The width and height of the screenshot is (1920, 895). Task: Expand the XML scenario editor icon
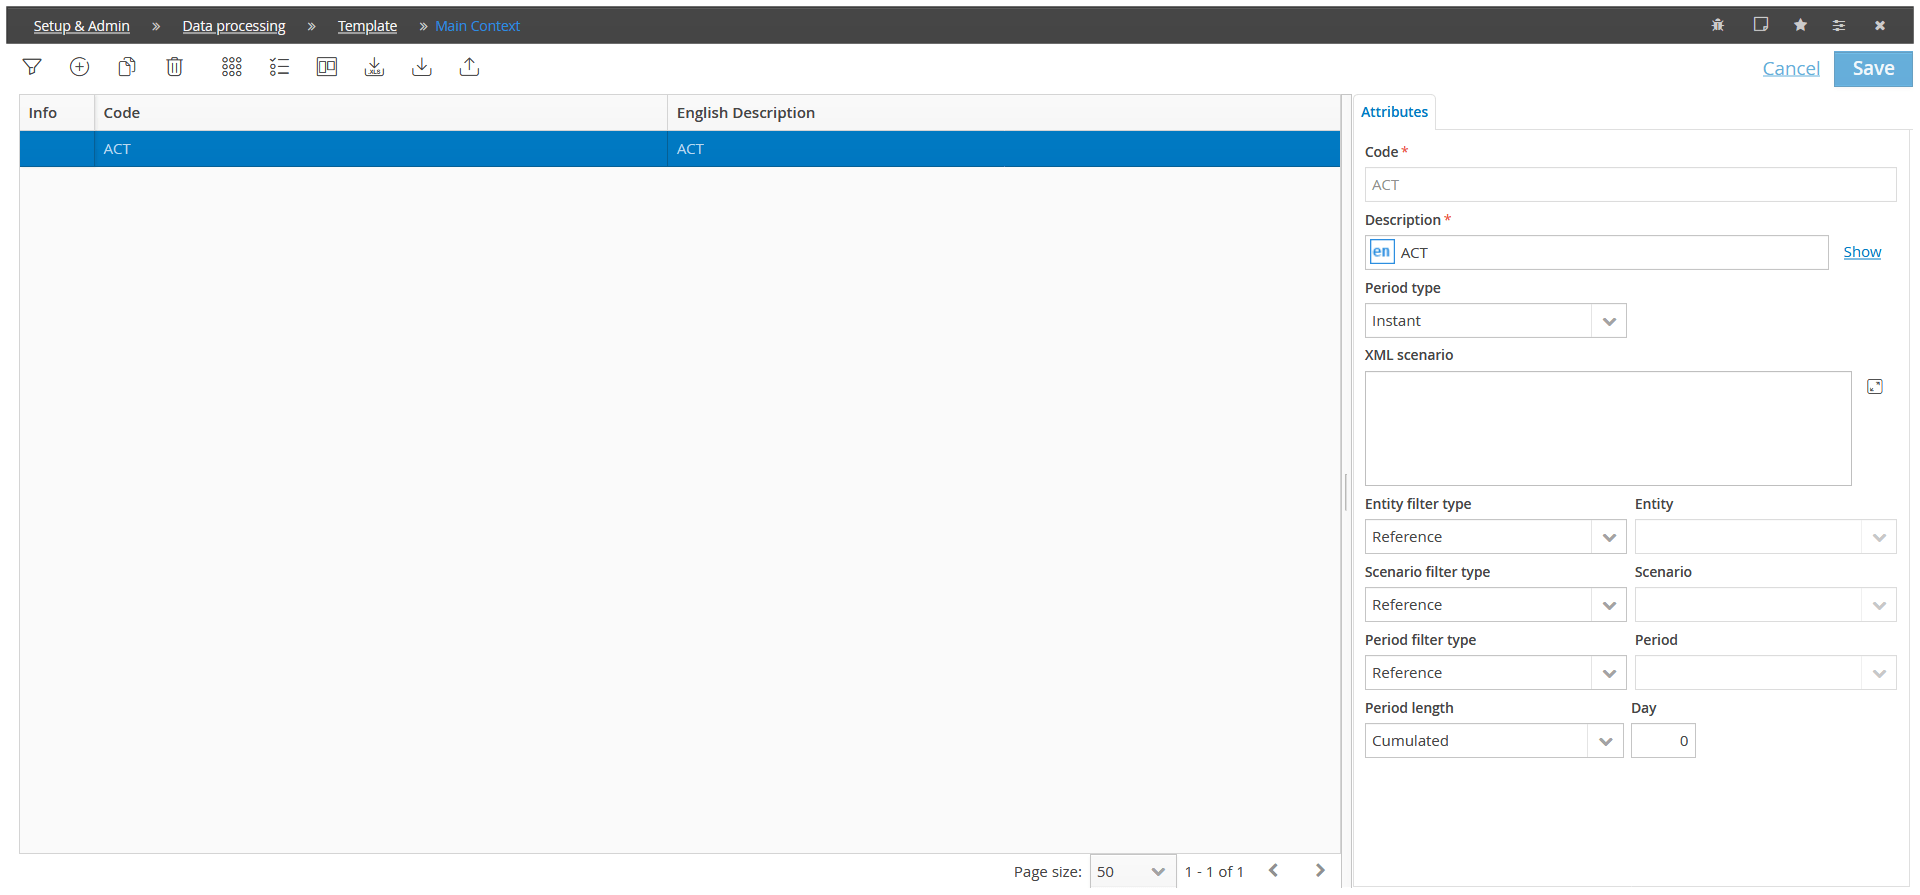[x=1875, y=387]
